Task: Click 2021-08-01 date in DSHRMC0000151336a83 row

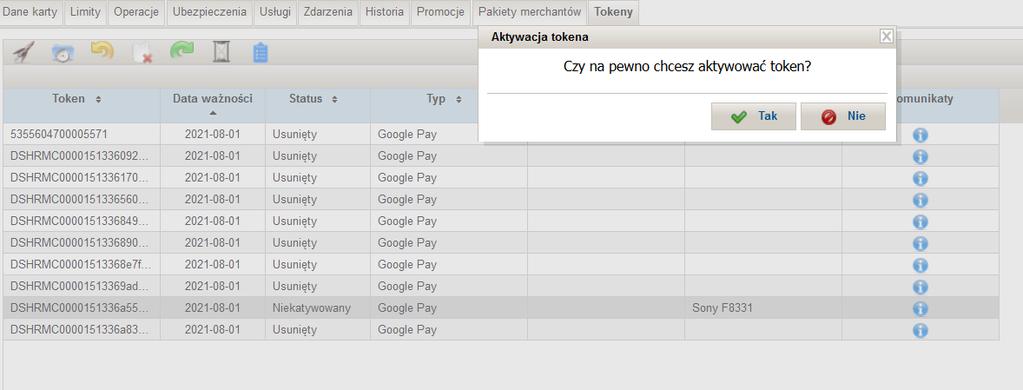Action: coord(213,329)
